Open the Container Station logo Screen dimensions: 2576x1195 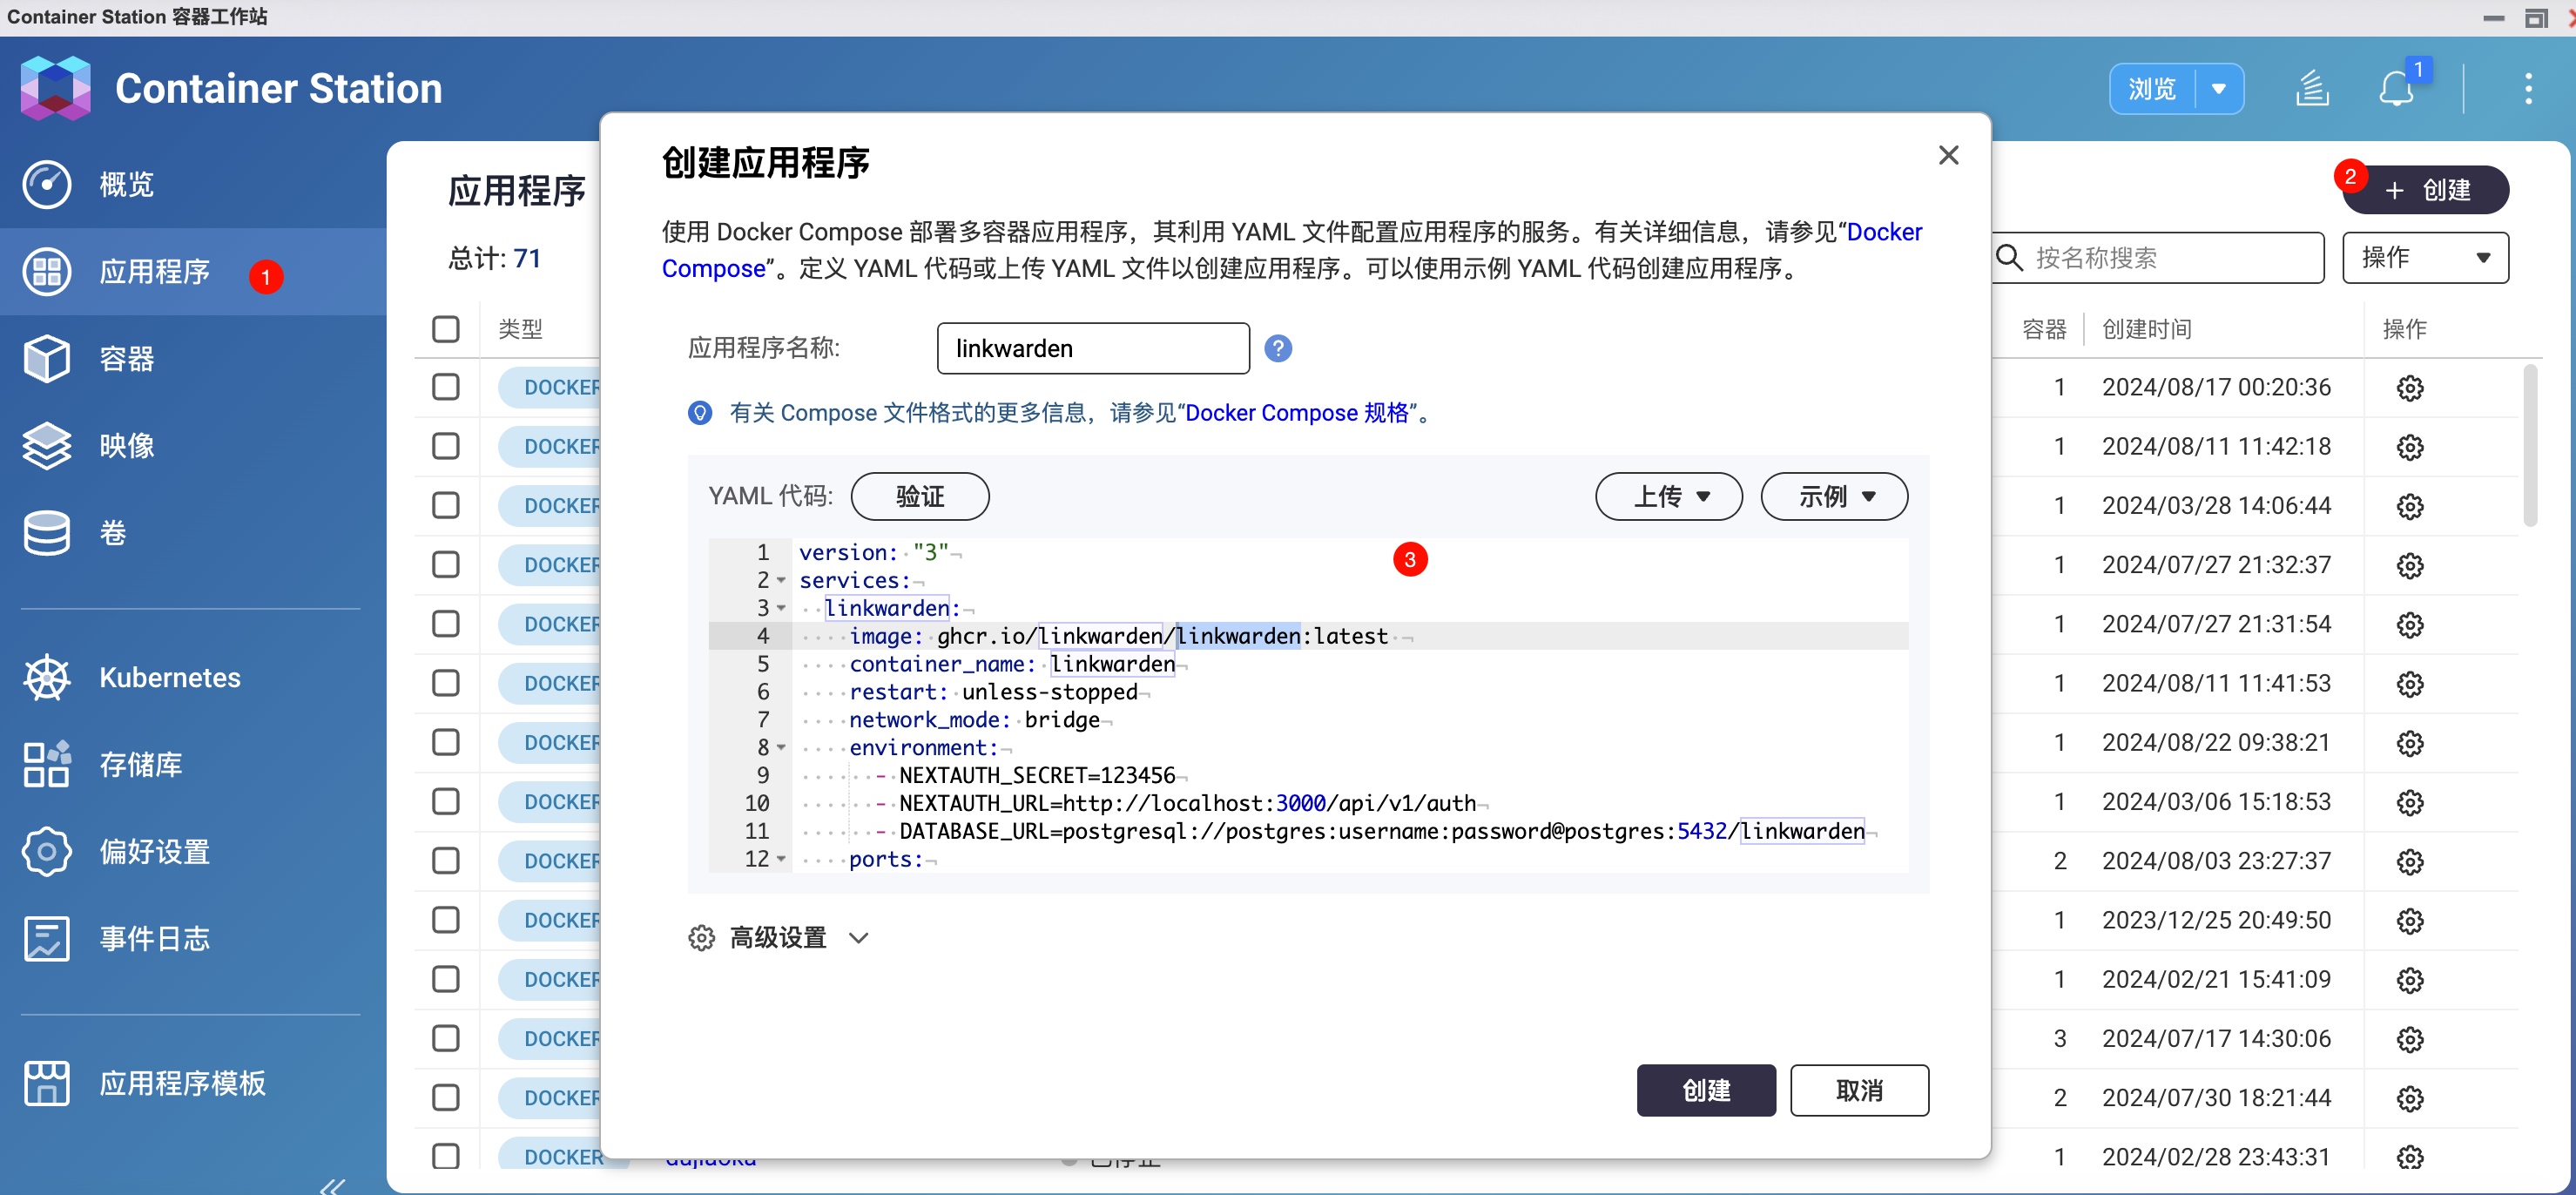55,88
